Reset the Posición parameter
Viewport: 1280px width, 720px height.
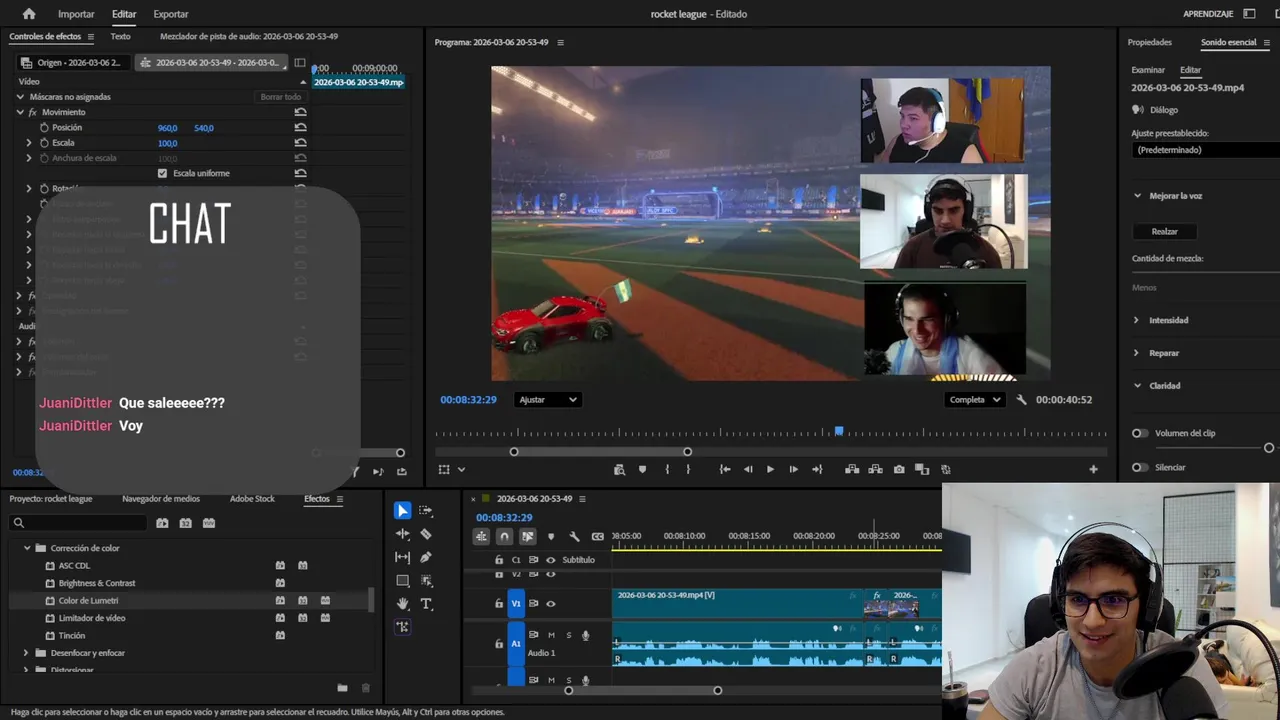(300, 128)
